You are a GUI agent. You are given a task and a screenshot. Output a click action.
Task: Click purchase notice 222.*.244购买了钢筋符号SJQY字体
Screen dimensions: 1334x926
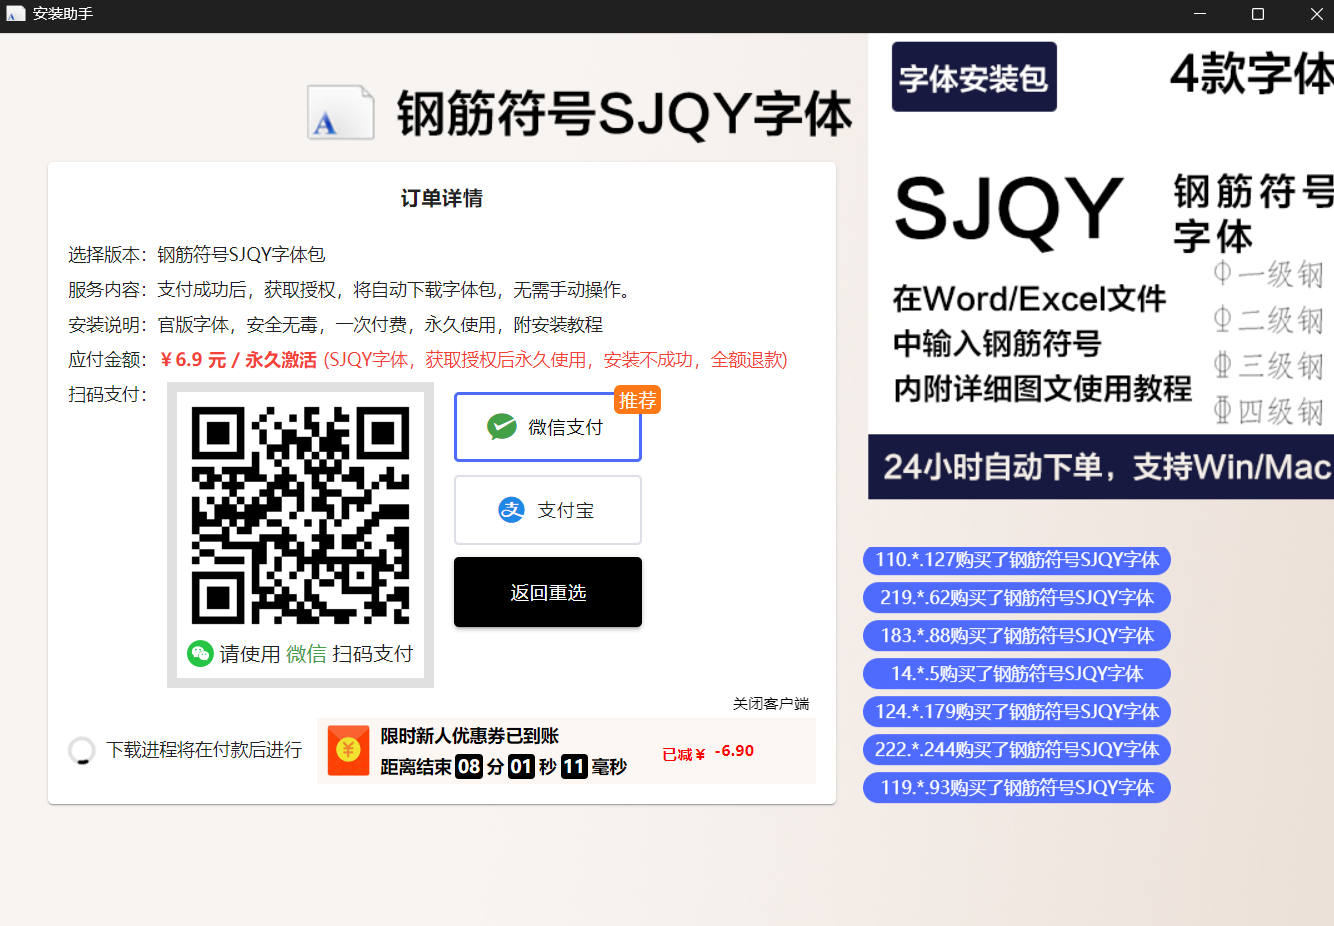[x=1017, y=750]
